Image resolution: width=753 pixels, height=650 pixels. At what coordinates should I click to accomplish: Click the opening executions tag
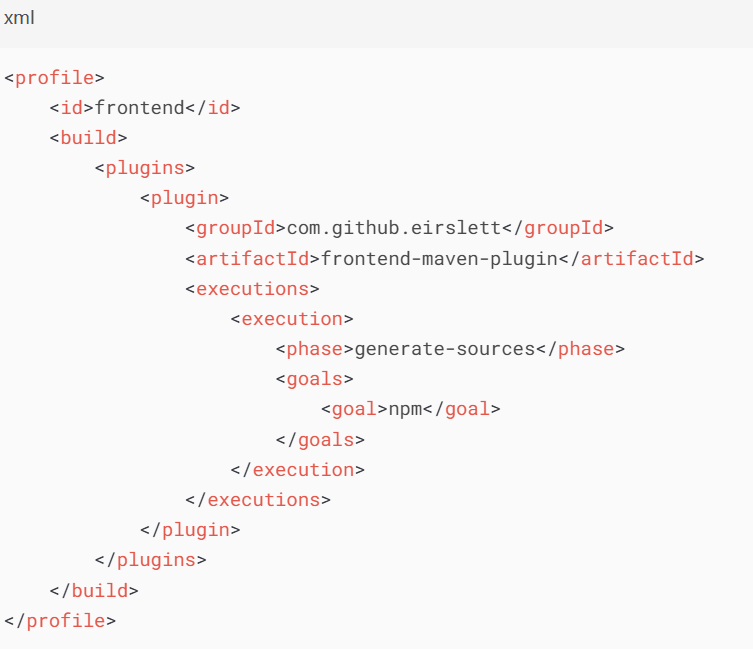pyautogui.click(x=253, y=289)
